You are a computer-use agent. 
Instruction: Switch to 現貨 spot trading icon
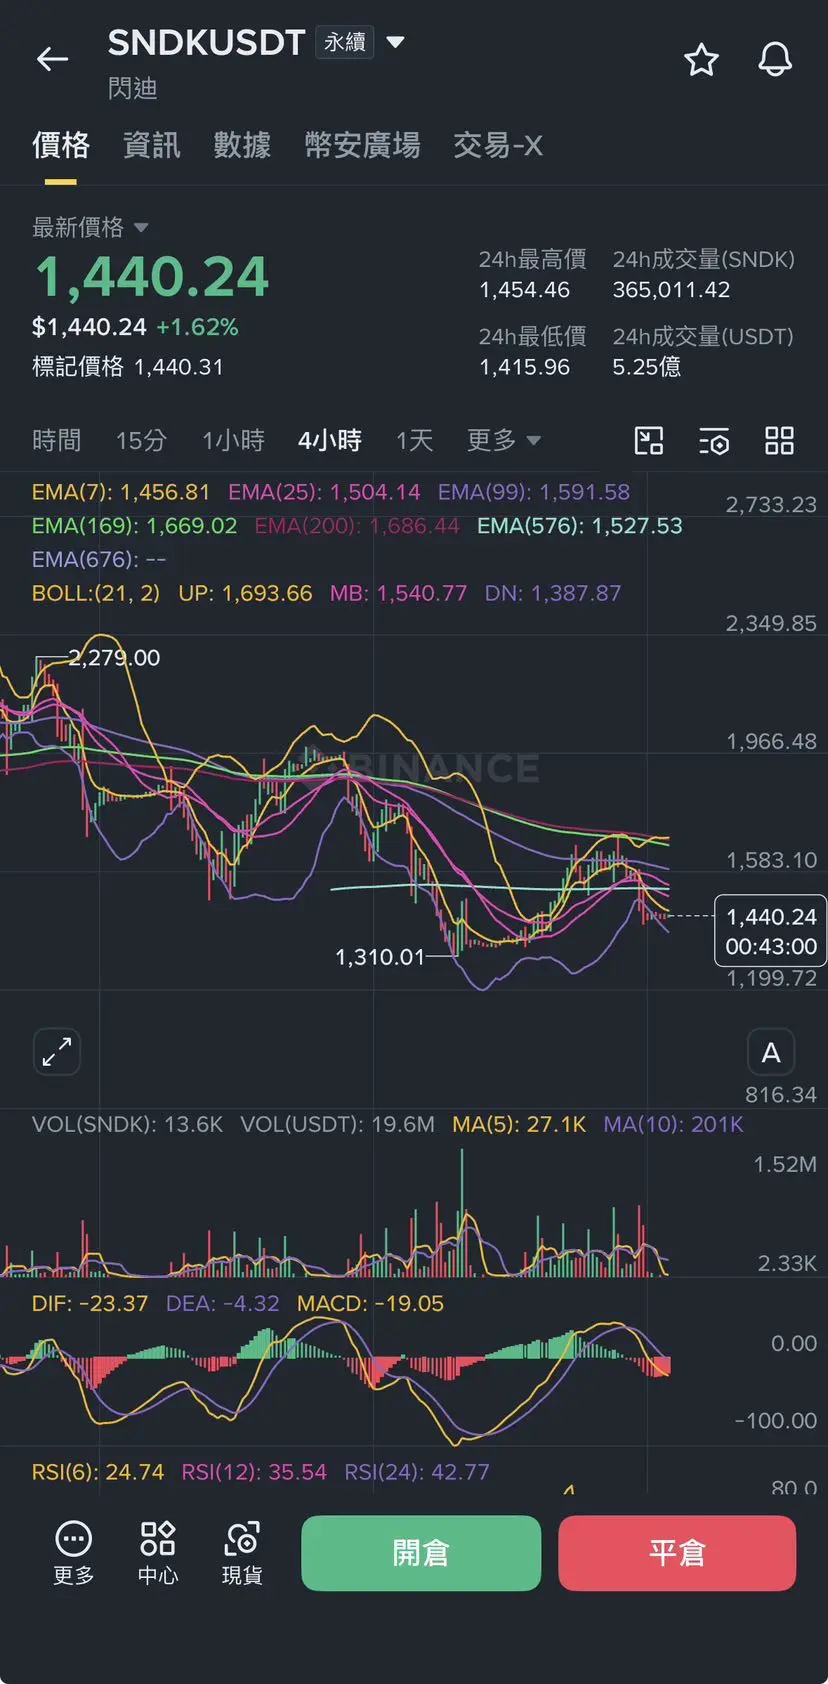[242, 1553]
